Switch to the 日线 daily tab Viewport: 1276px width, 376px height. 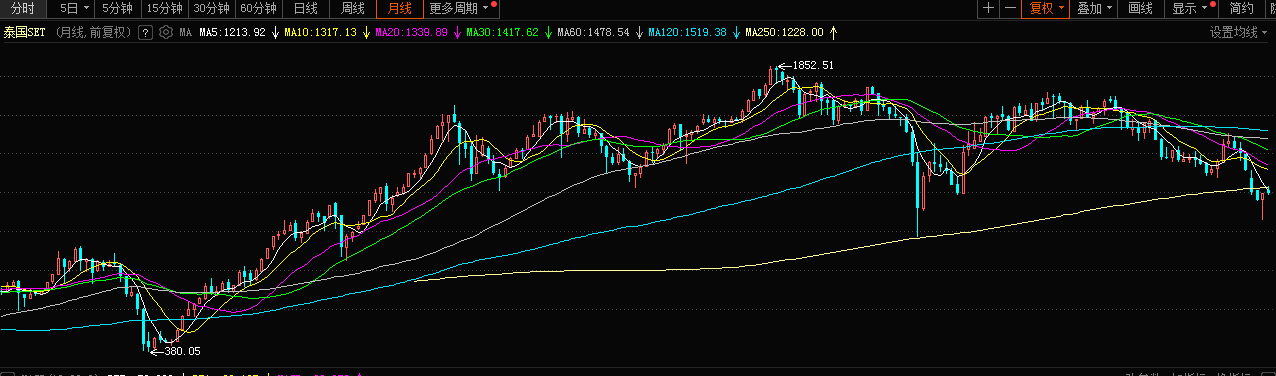pos(305,8)
